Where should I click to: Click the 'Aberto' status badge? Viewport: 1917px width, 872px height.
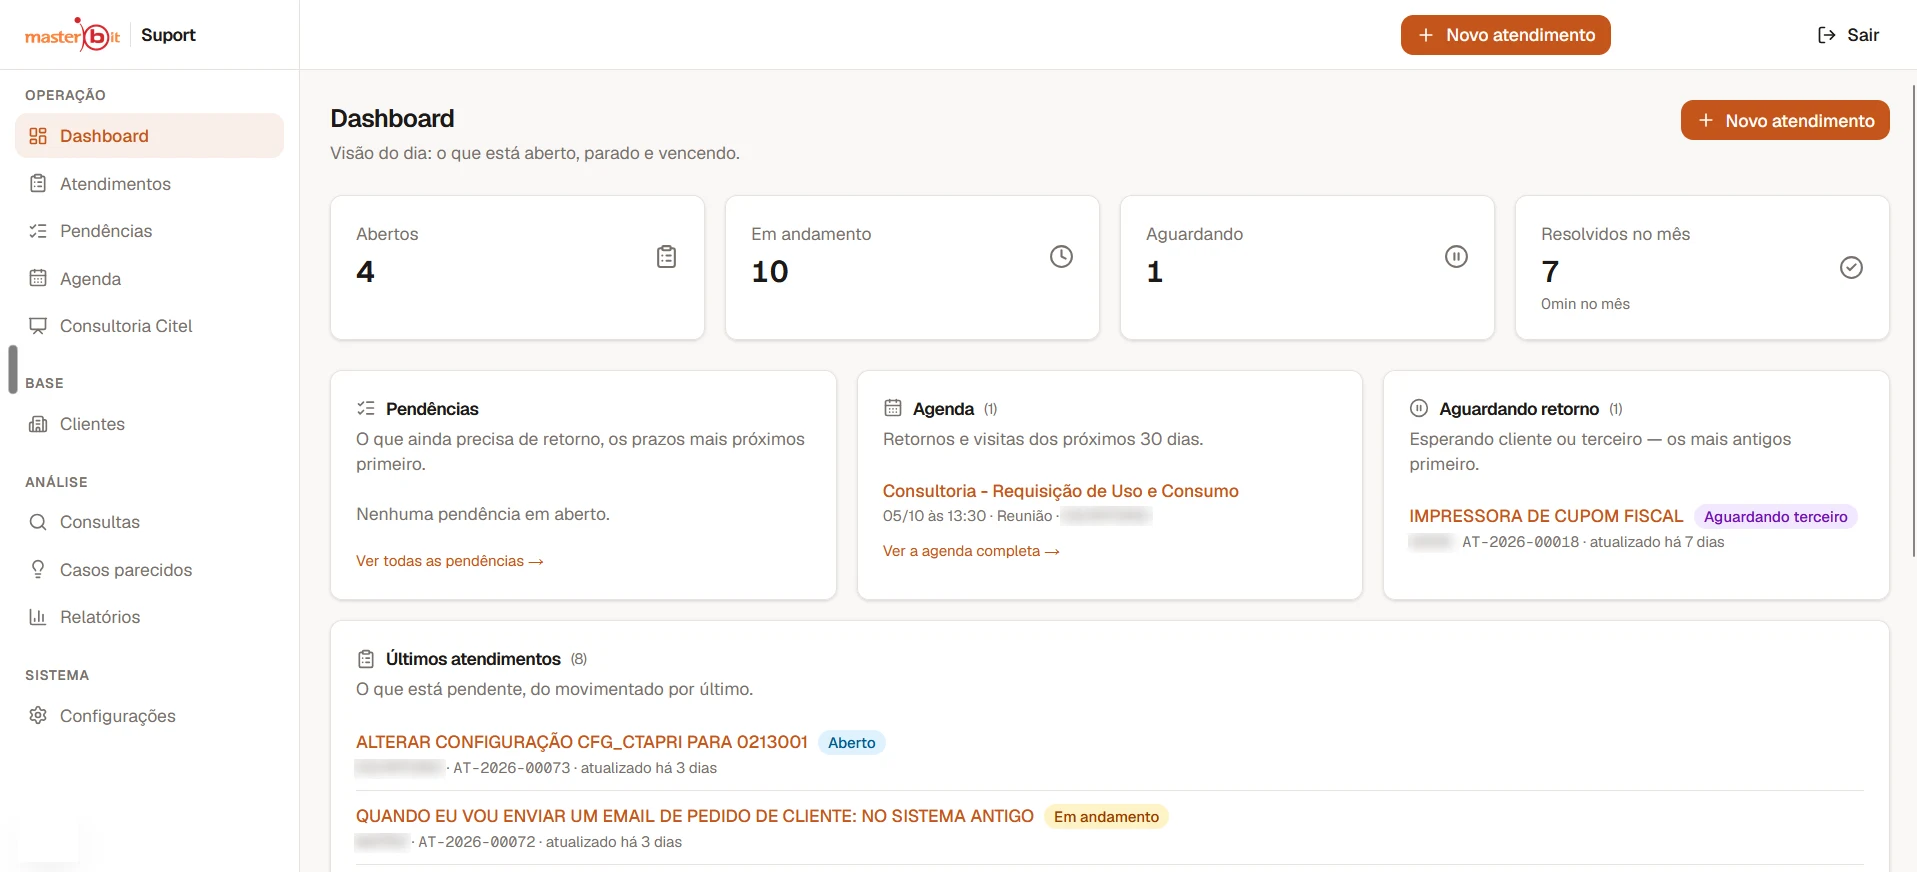tap(852, 743)
